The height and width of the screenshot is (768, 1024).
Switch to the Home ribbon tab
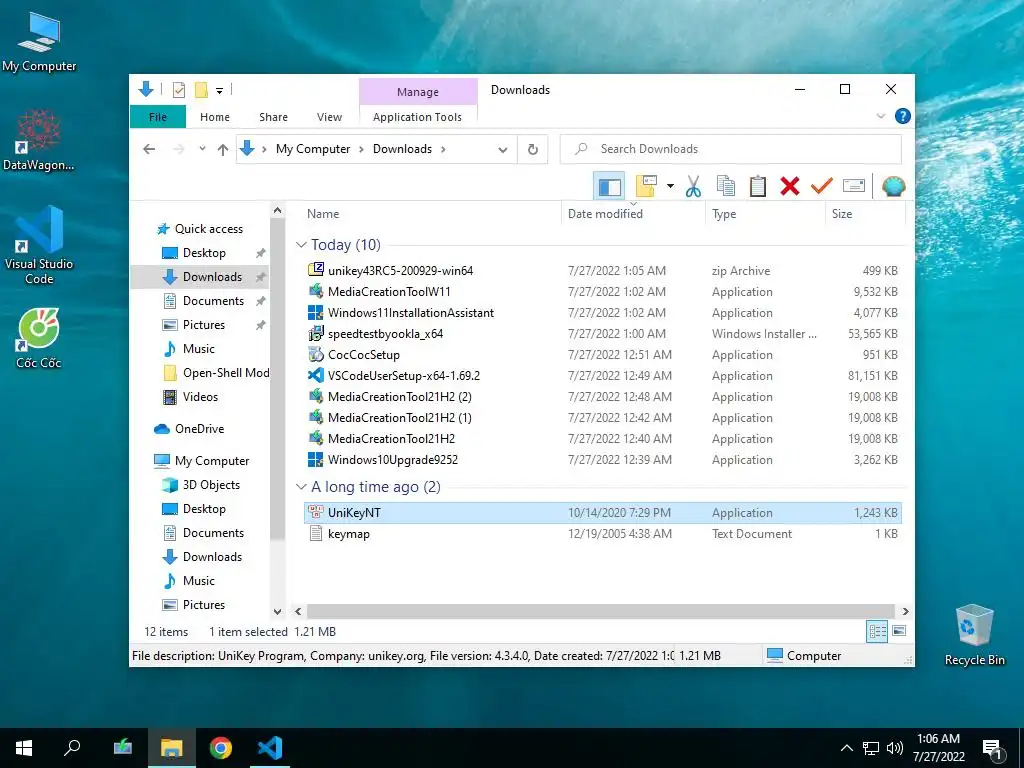(215, 117)
